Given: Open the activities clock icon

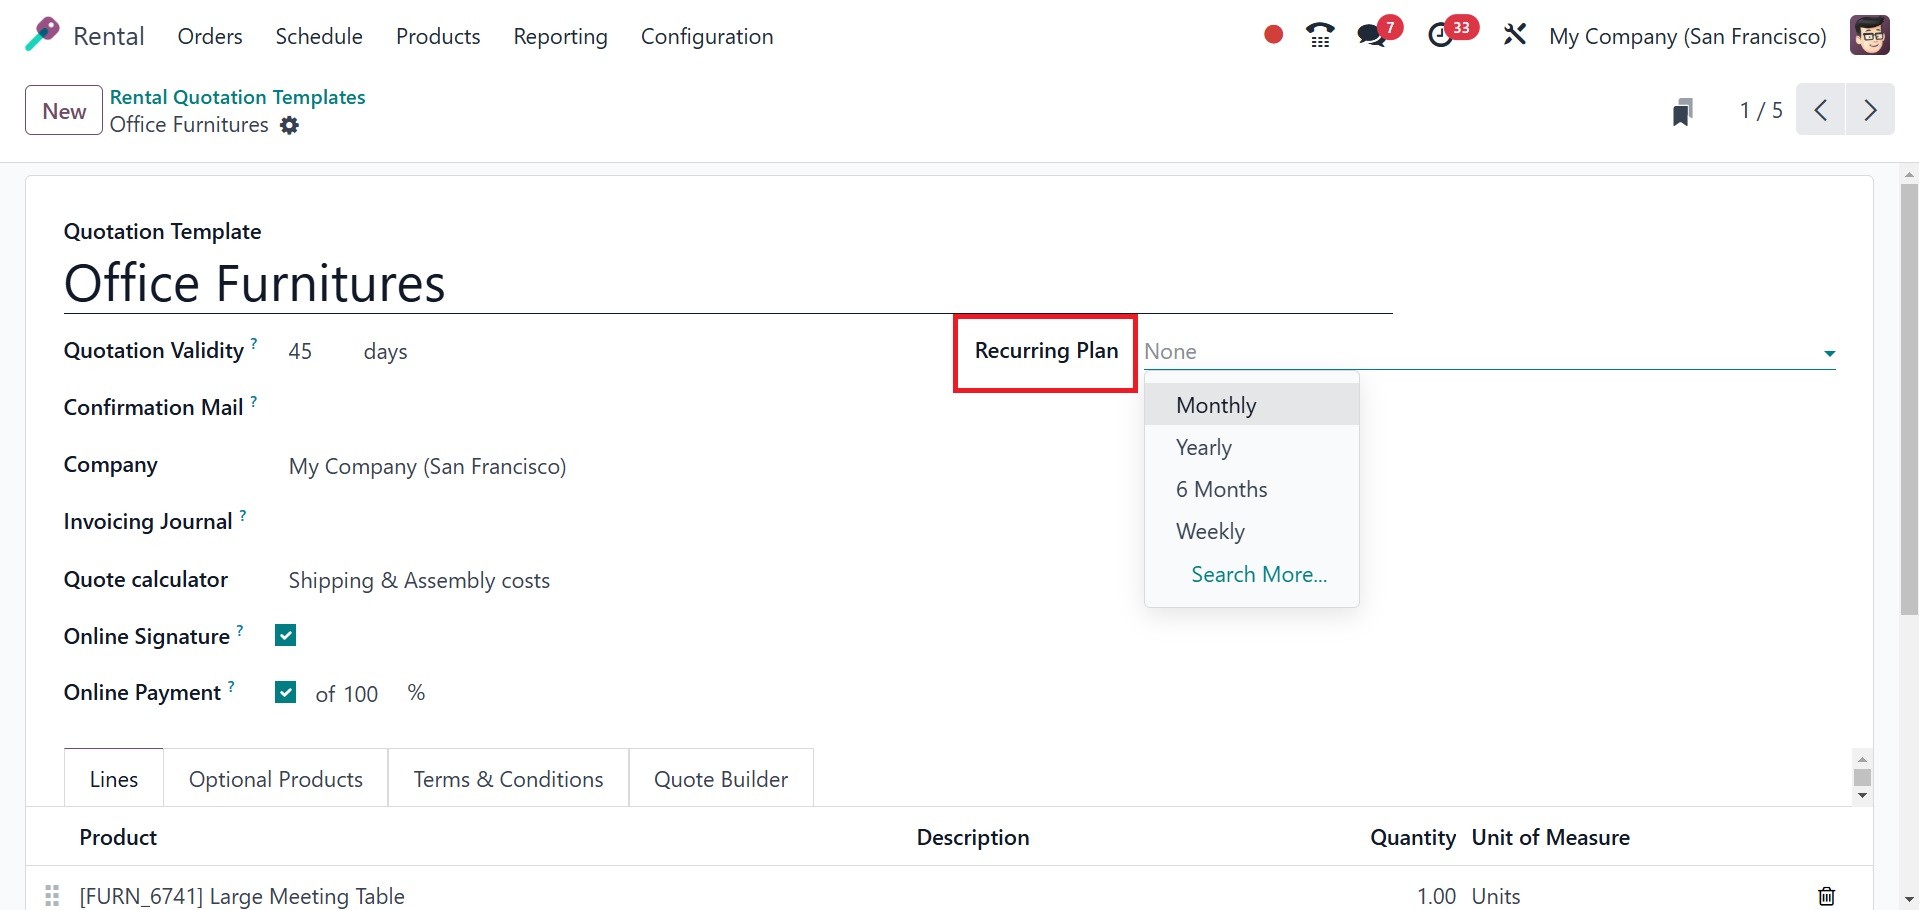Looking at the screenshot, I should coord(1441,36).
